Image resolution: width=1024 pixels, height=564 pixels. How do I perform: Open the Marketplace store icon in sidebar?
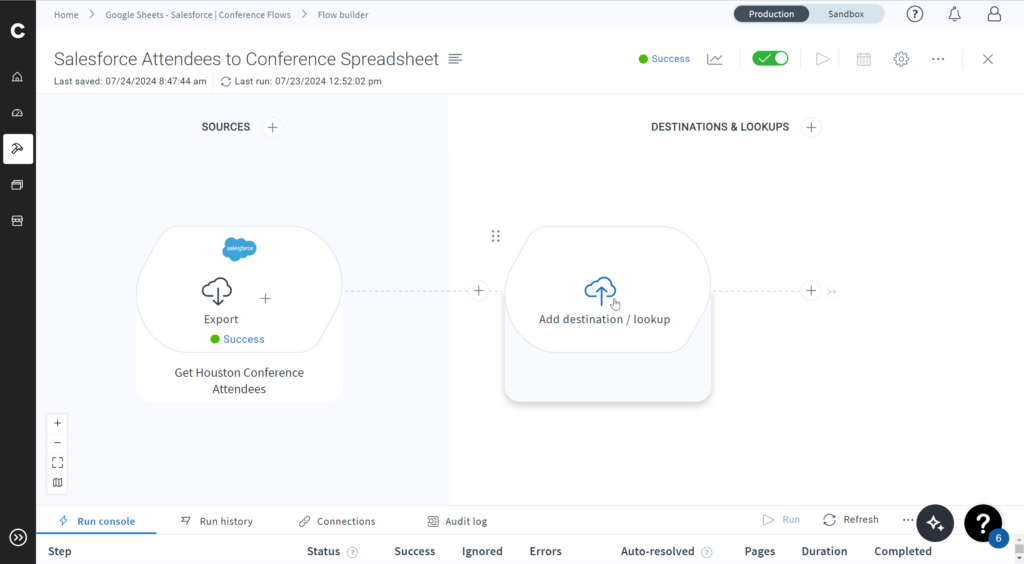(x=18, y=221)
